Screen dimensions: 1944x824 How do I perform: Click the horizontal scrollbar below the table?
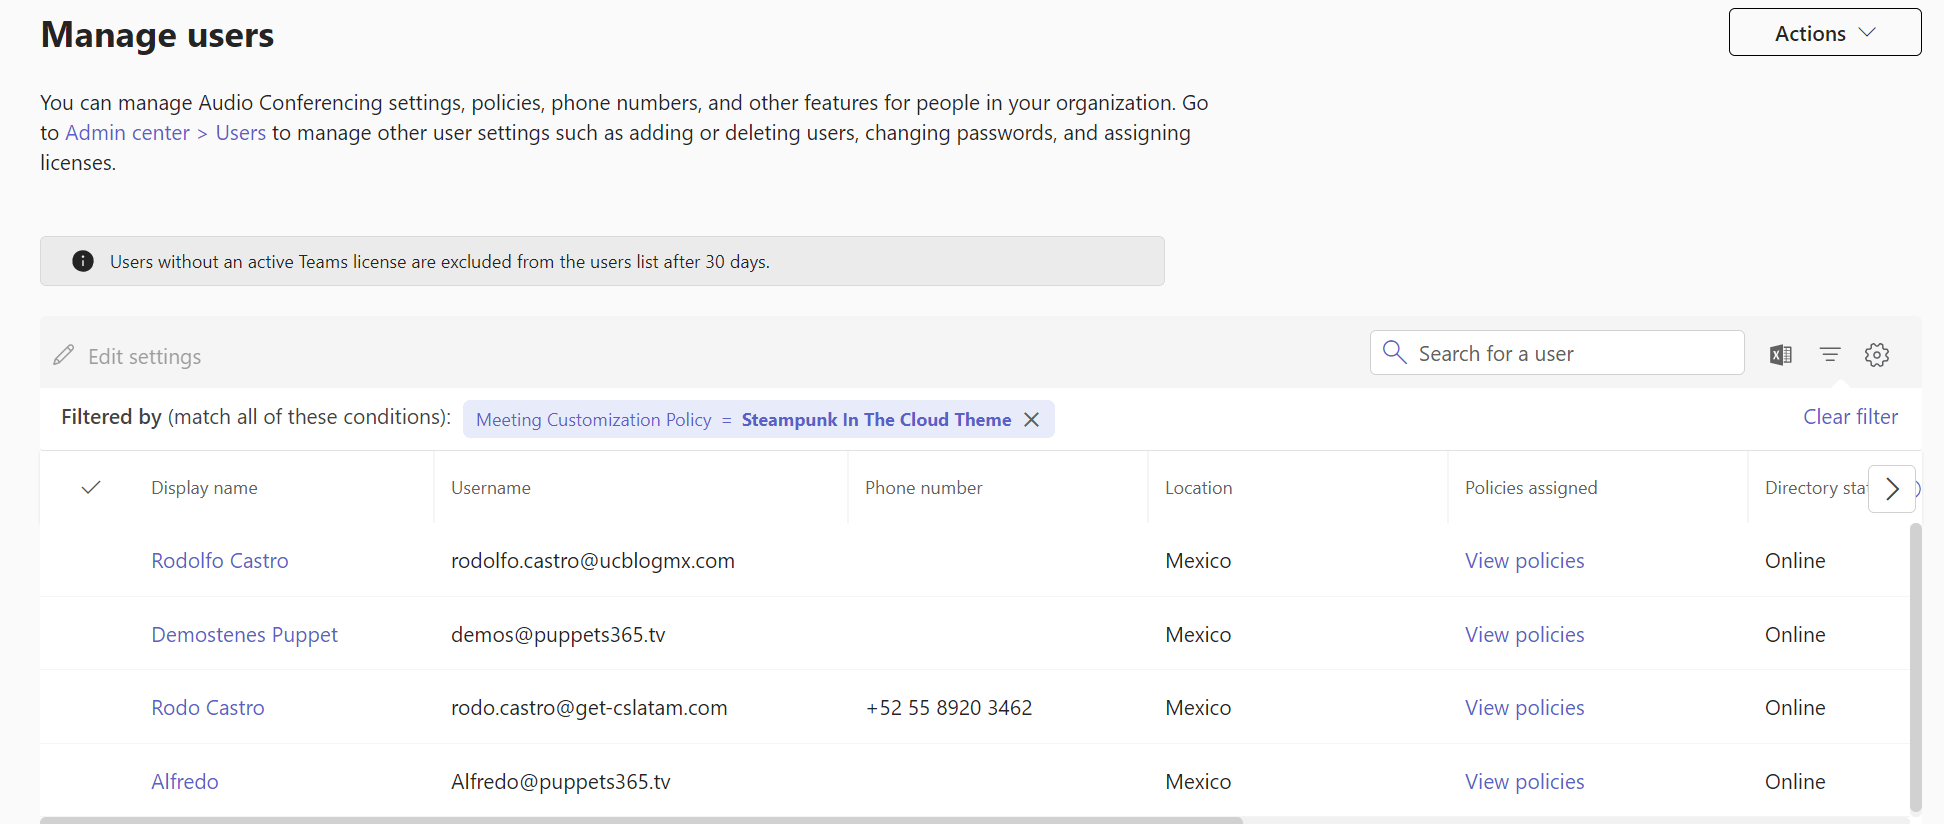click(x=640, y=820)
